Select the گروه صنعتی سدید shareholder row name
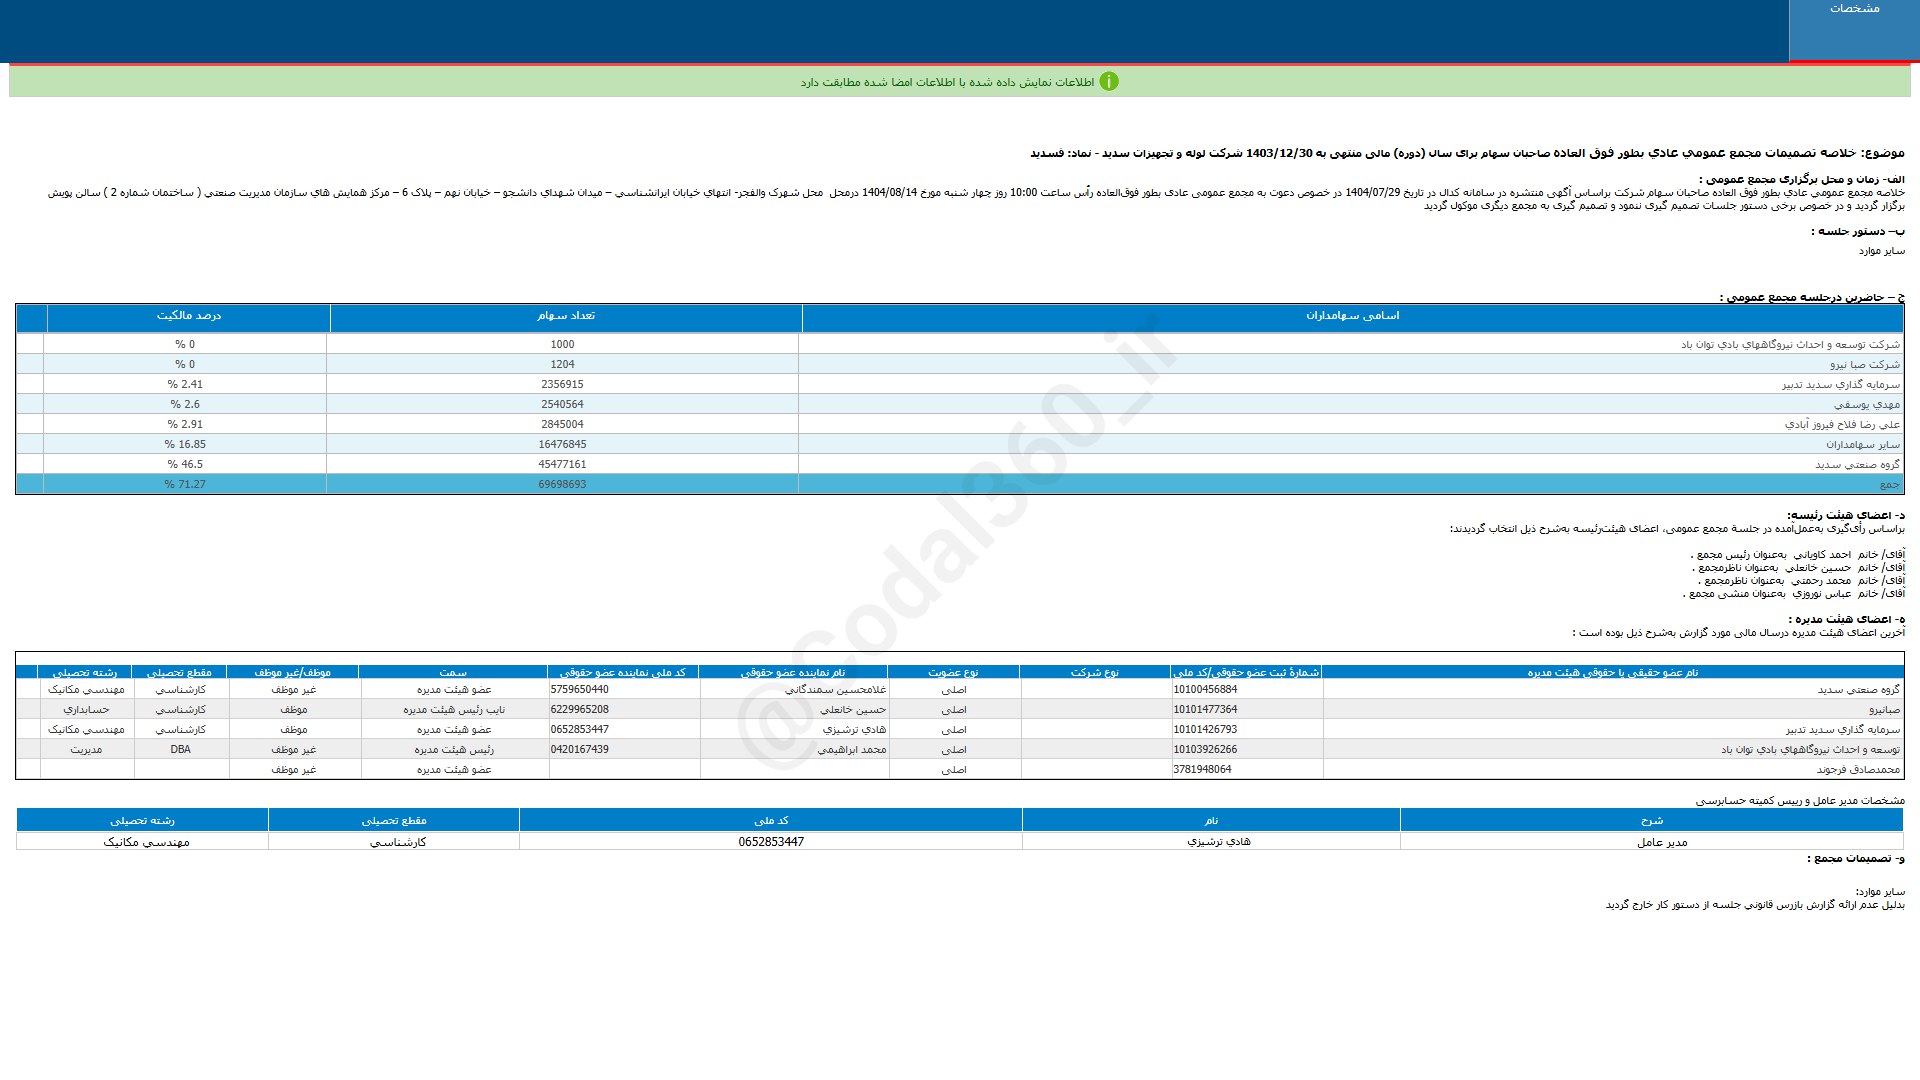Screen dimensions: 1920x1080 (x=1857, y=465)
